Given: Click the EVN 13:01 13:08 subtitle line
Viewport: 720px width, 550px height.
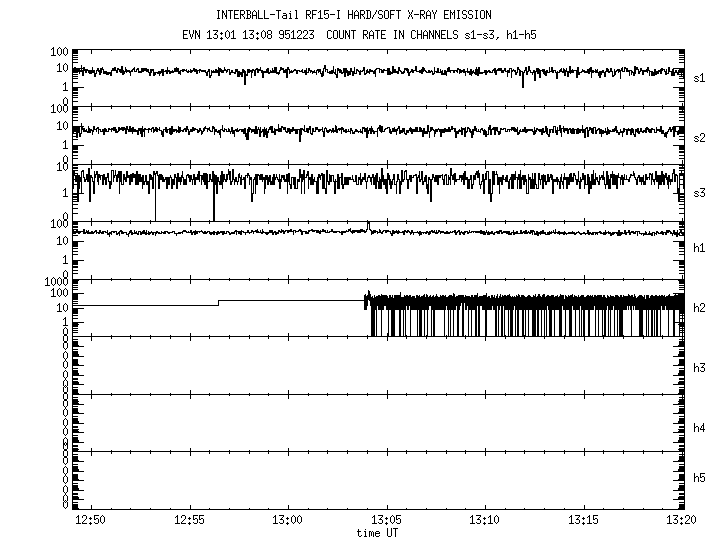Looking at the screenshot, I should pyautogui.click(x=353, y=34).
